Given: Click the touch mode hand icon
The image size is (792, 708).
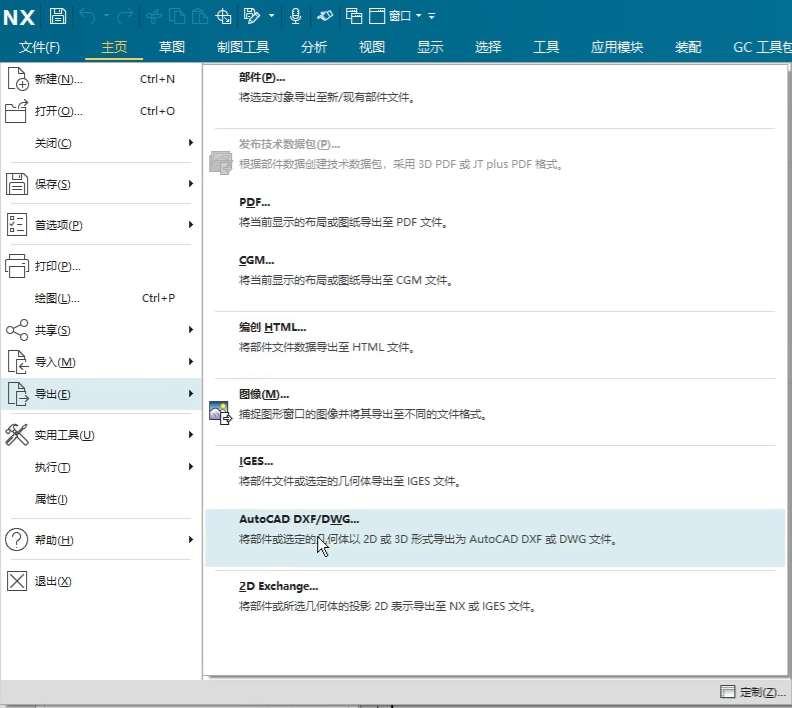Looking at the screenshot, I should (x=325, y=16).
